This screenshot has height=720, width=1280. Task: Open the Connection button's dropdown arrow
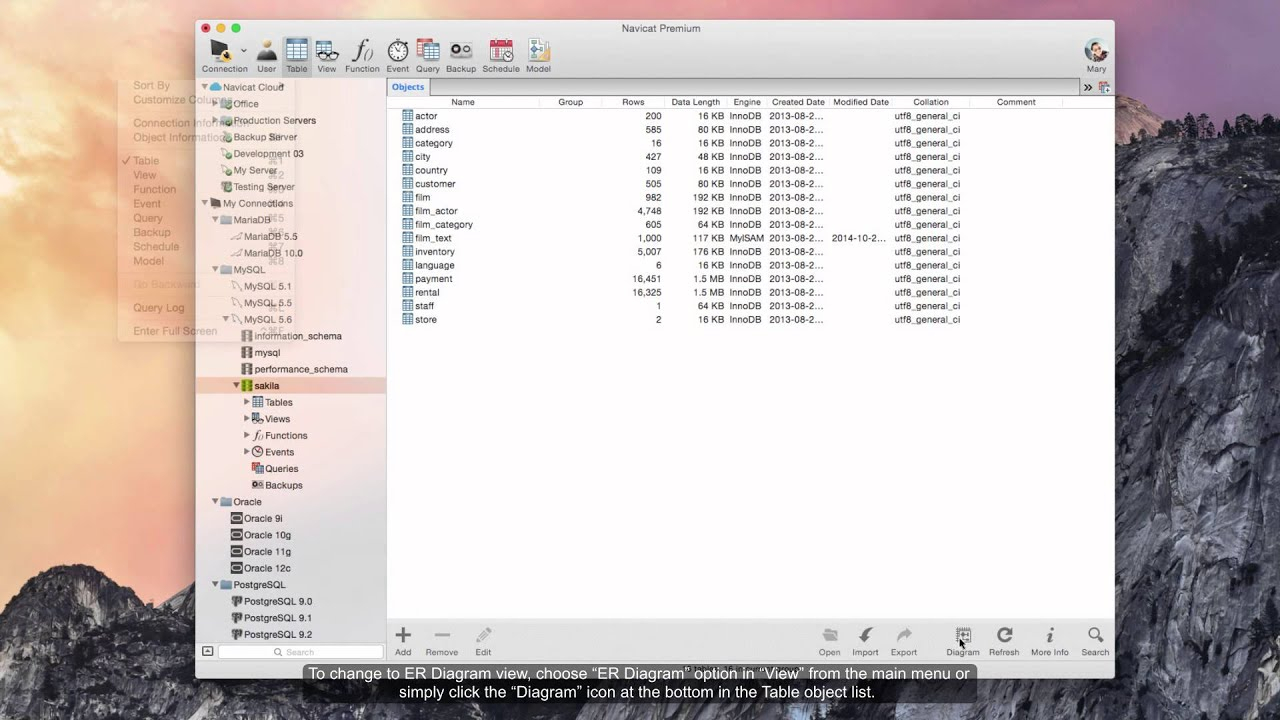(x=244, y=50)
